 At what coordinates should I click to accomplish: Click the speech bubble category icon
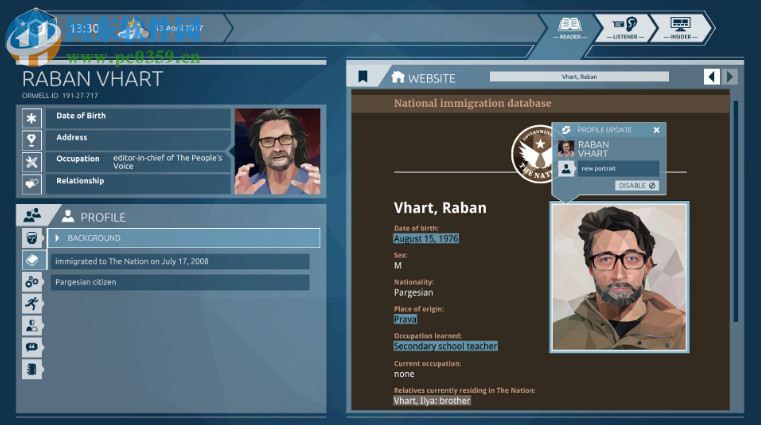pos(32,347)
